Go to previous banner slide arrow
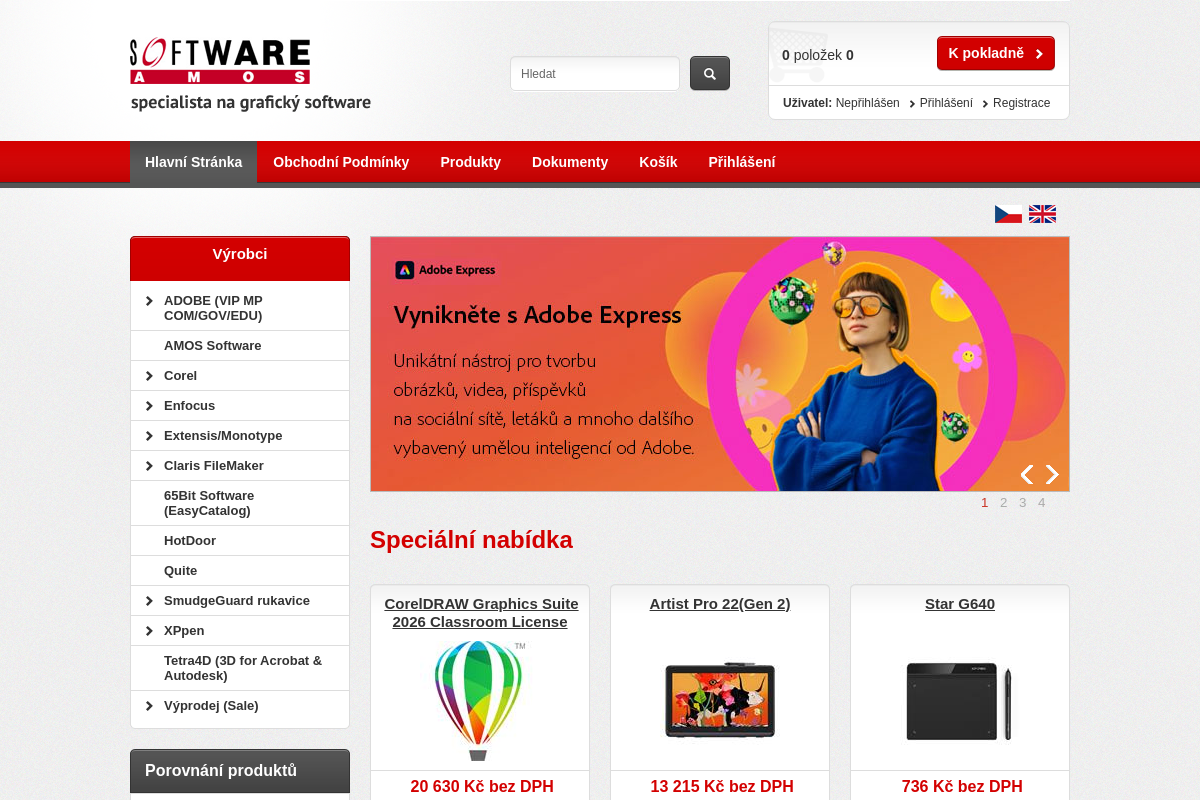The image size is (1200, 800). point(1027,474)
